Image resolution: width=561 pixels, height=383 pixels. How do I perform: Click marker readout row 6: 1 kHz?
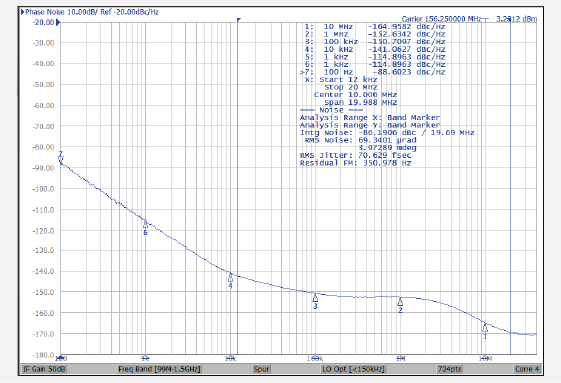pyautogui.click(x=375, y=64)
